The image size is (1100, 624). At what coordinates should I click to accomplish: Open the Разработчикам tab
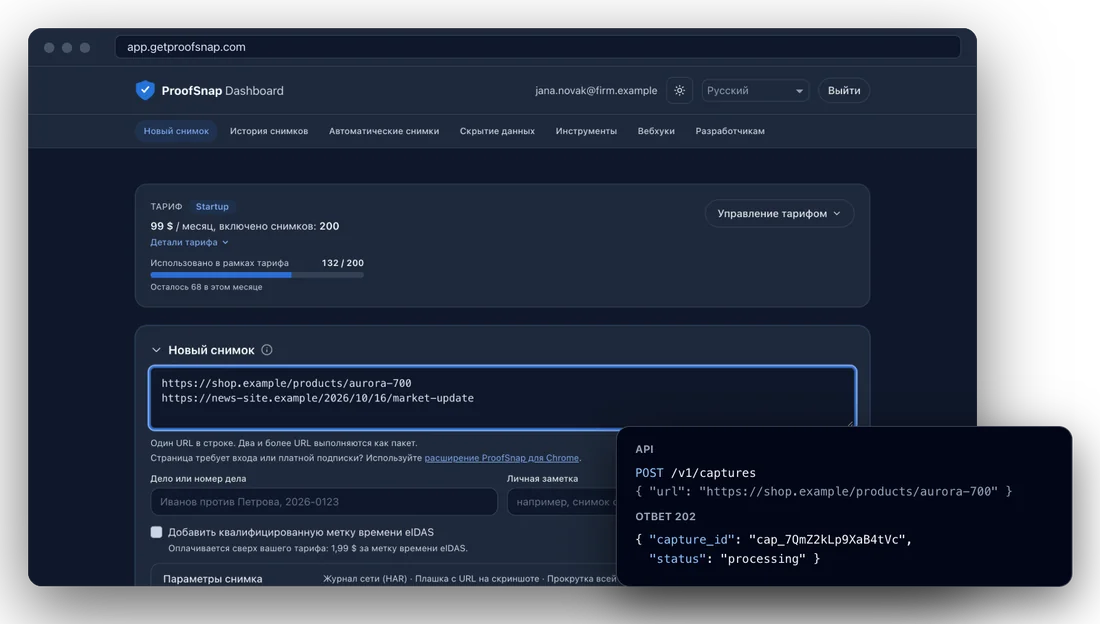pos(730,131)
